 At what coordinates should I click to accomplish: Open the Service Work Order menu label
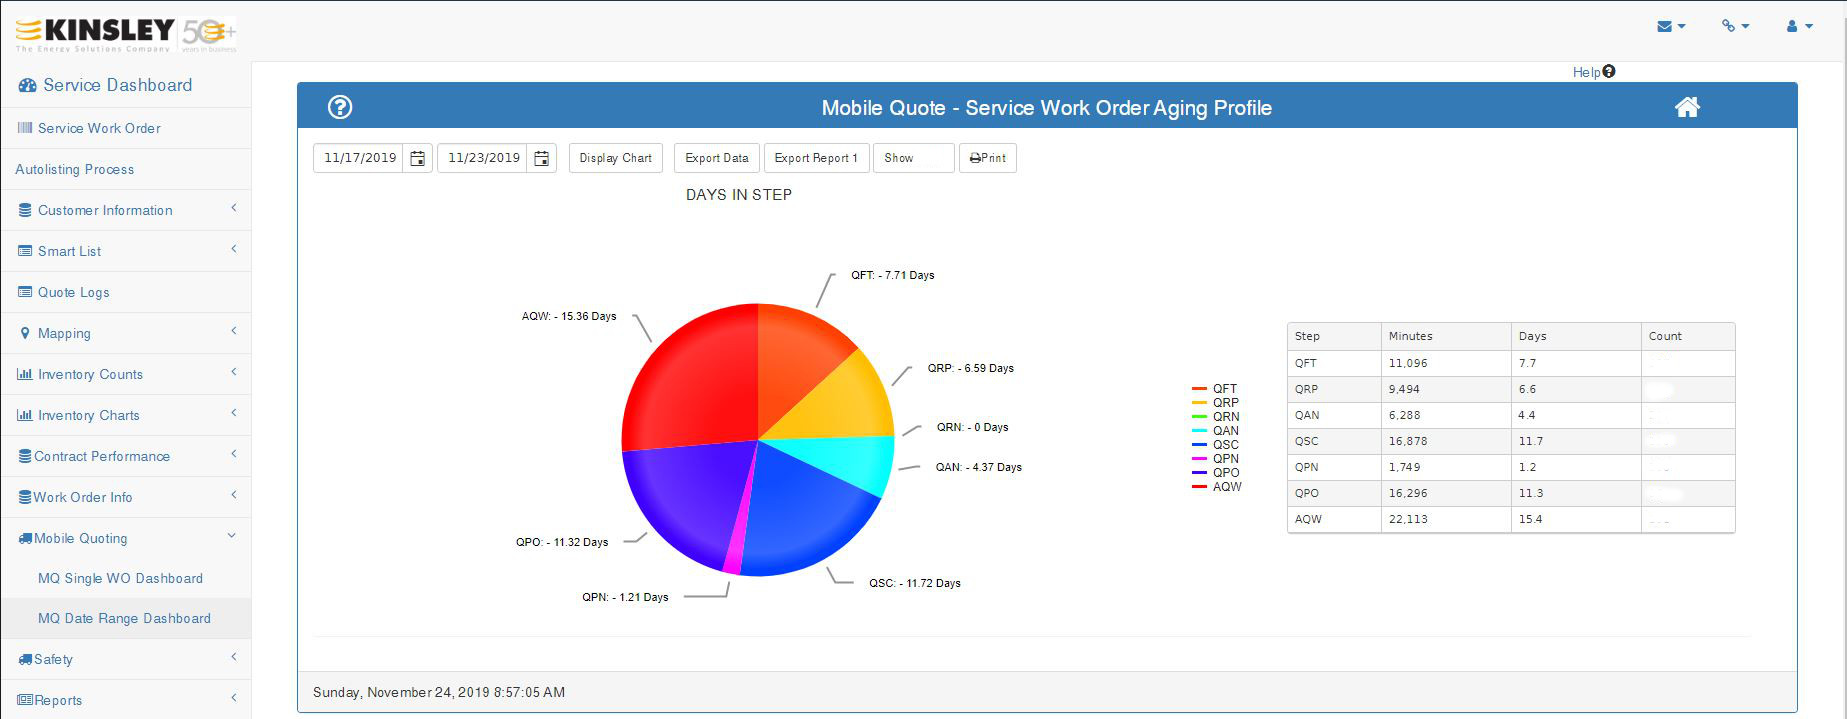click(99, 128)
